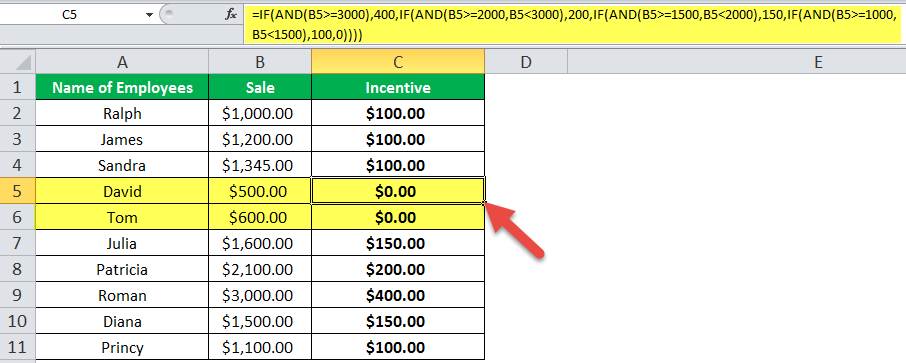Click the $1,000.00 sale cell
The image size is (906, 363).
260,113
